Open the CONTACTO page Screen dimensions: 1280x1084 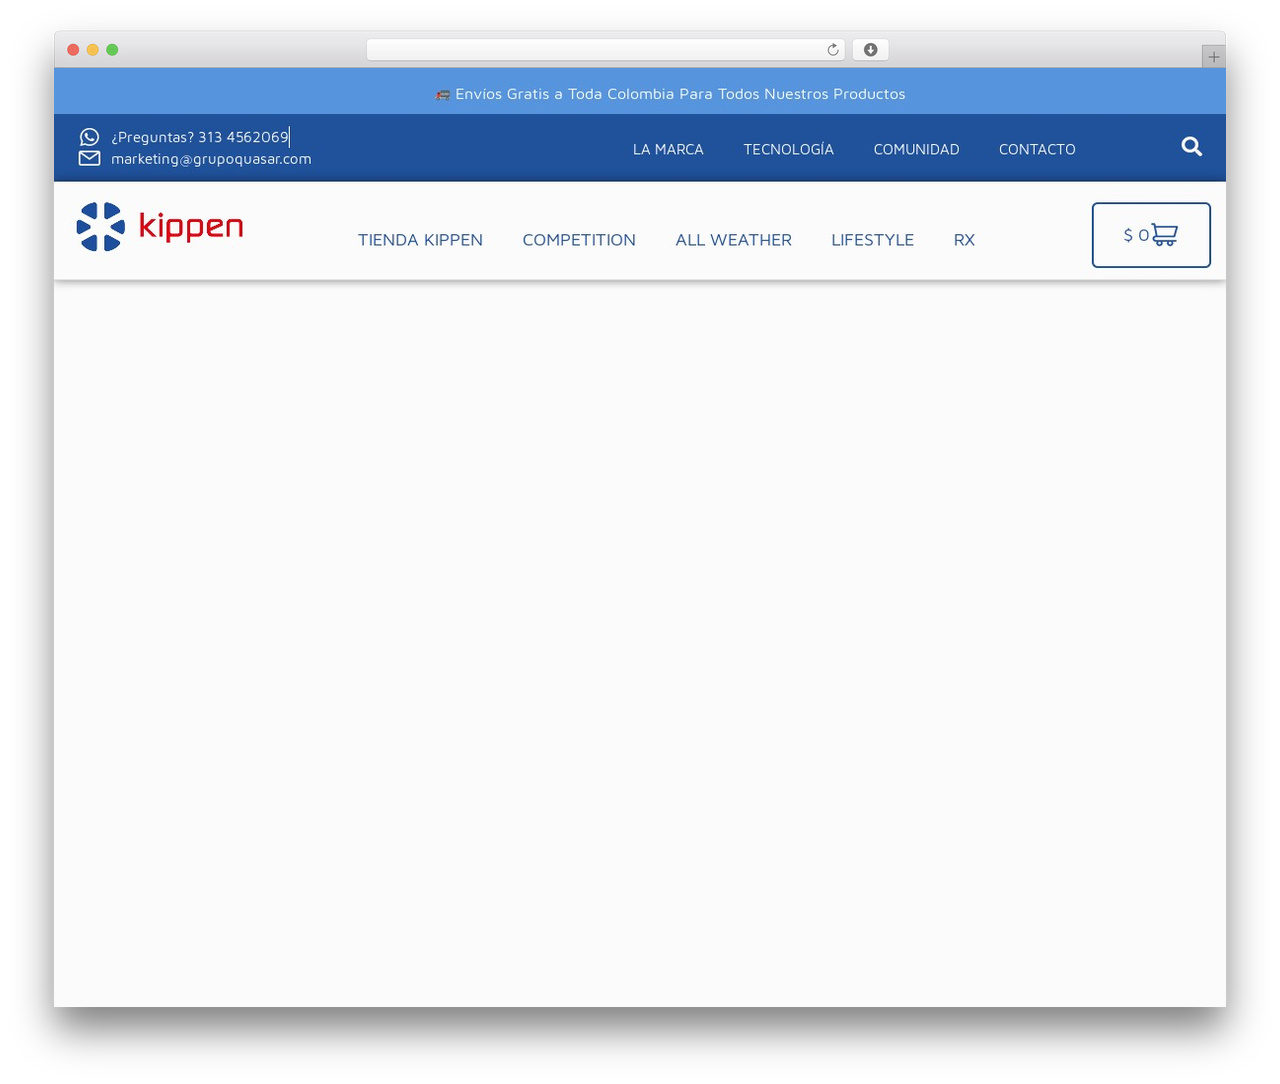[x=1037, y=149]
